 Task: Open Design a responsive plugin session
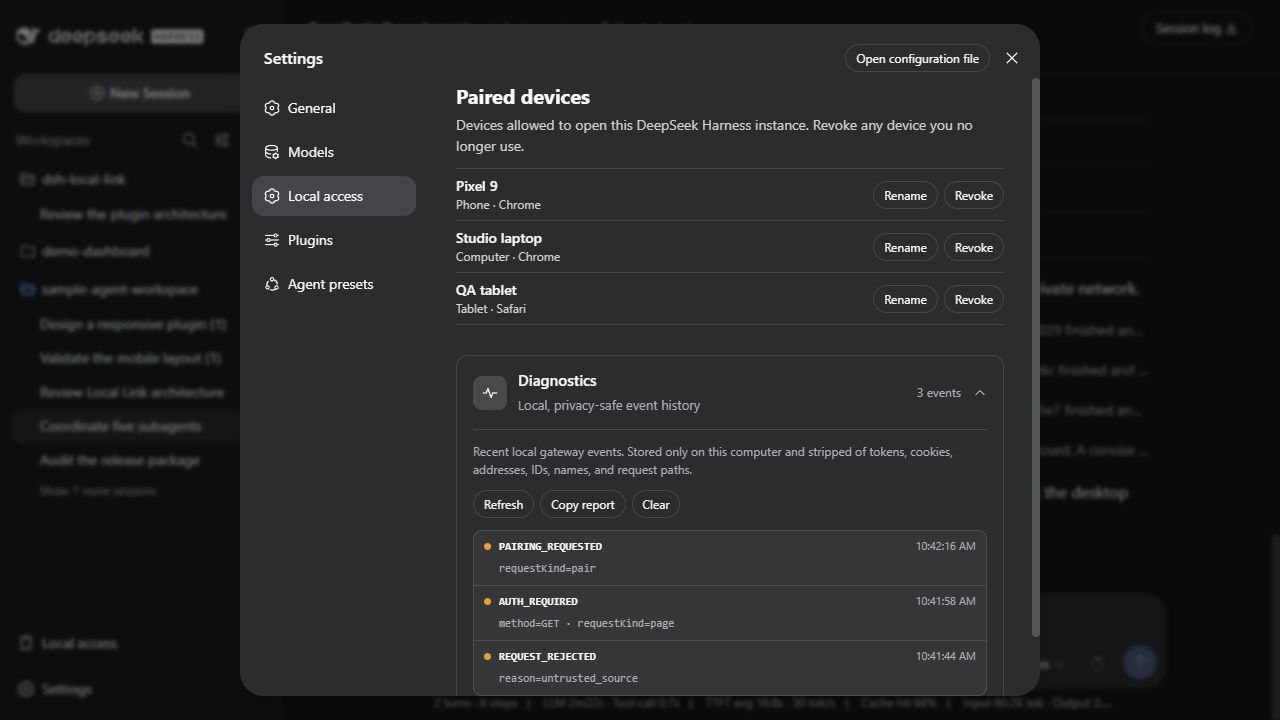pyautogui.click(x=133, y=324)
